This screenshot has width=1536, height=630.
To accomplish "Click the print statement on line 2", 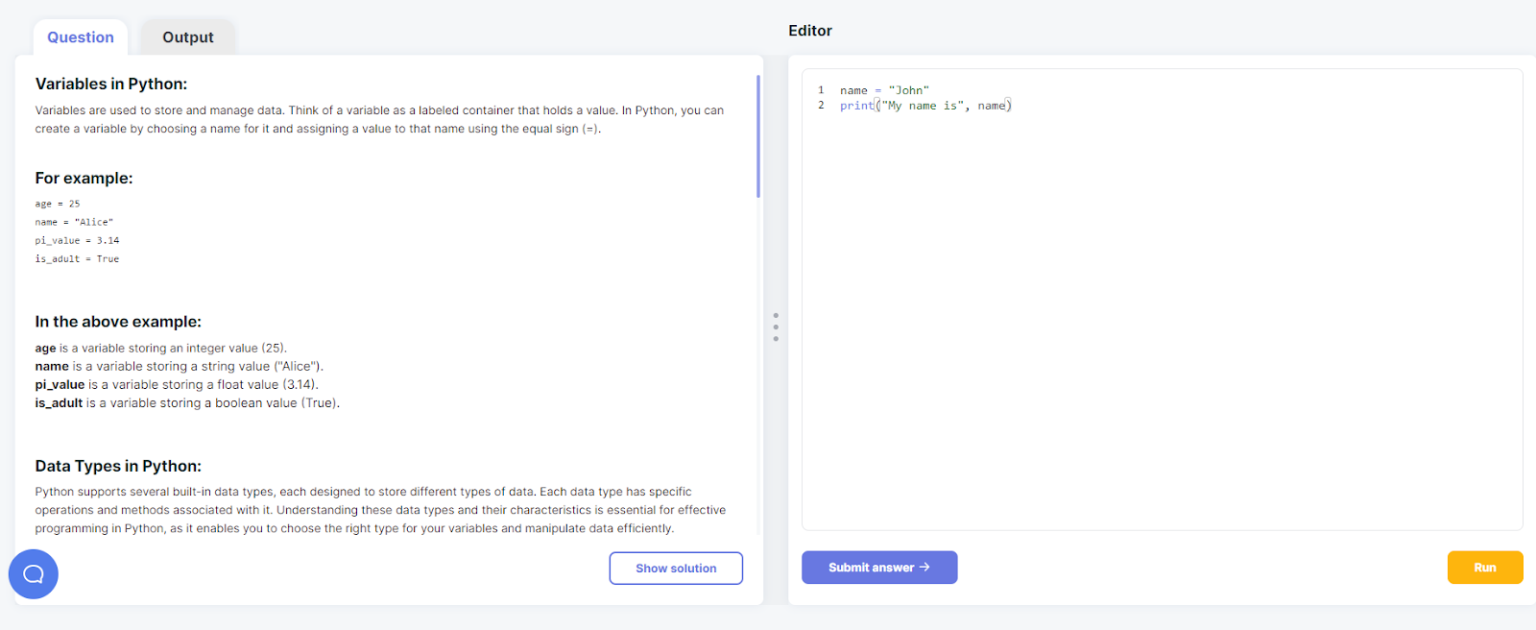I will click(857, 105).
